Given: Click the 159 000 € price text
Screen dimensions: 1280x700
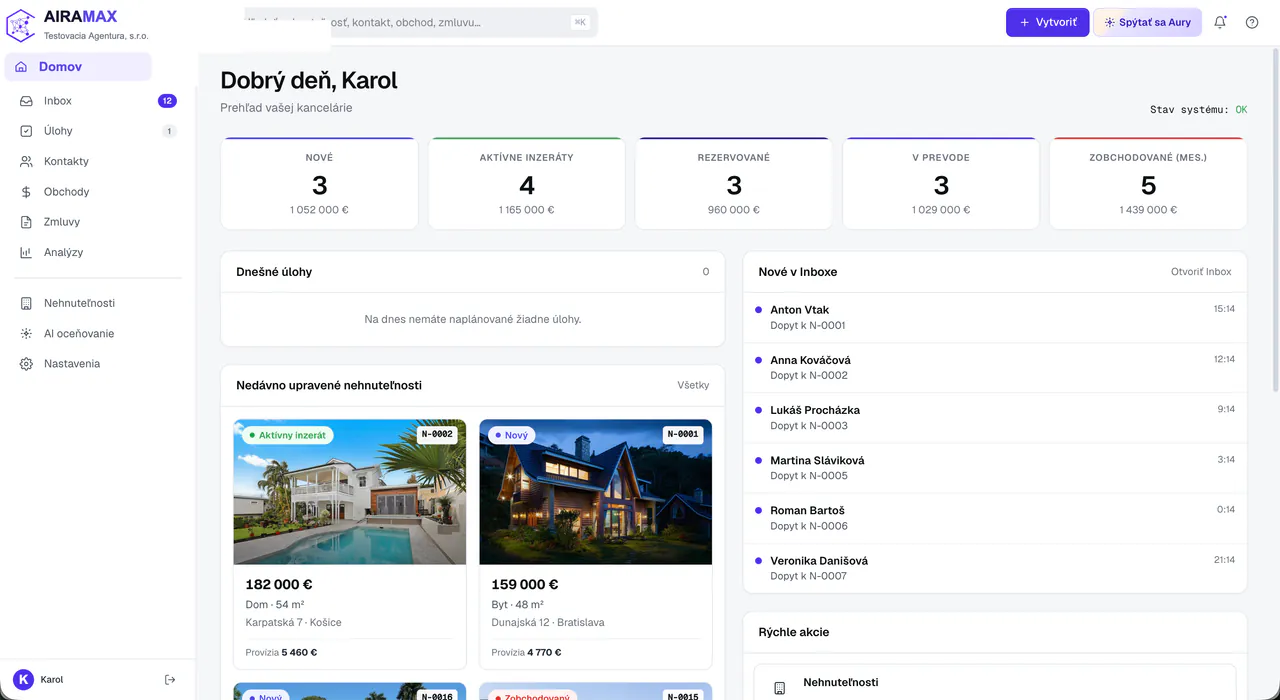Looking at the screenshot, I should click(525, 585).
